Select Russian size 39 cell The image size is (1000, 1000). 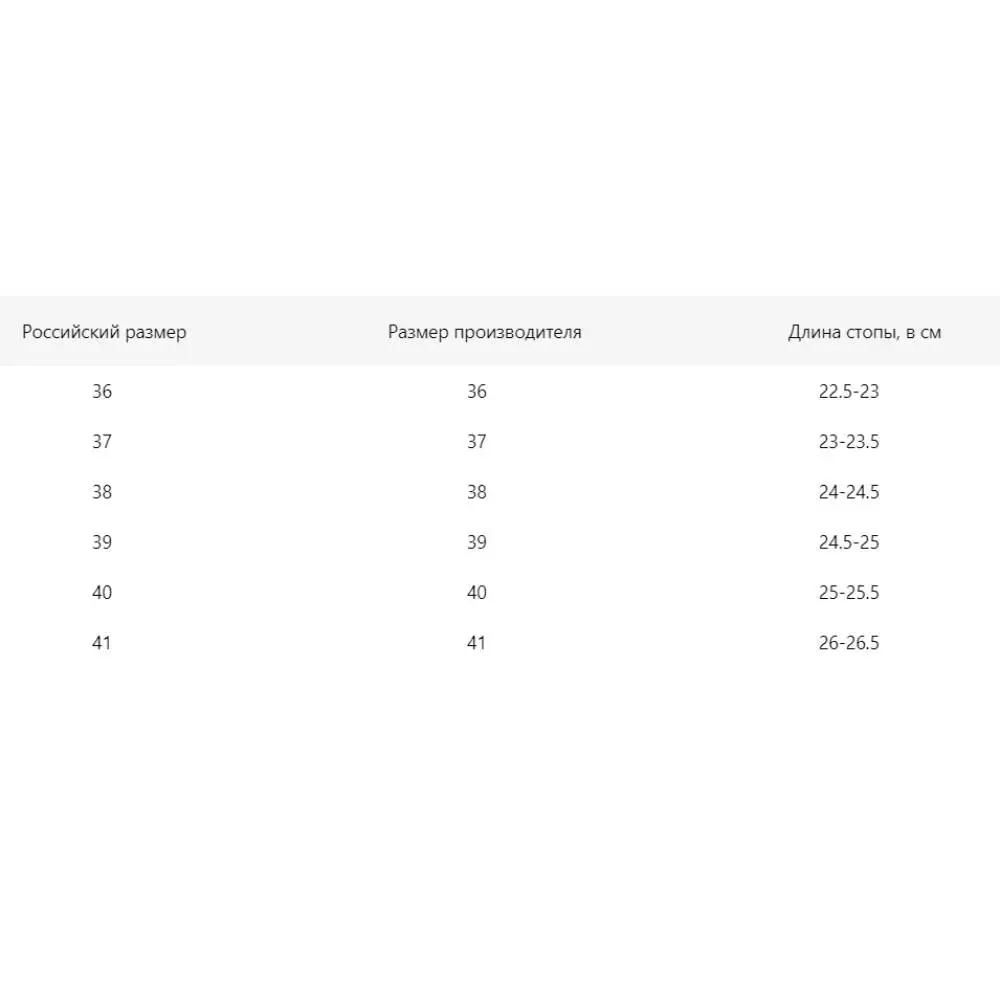point(102,542)
